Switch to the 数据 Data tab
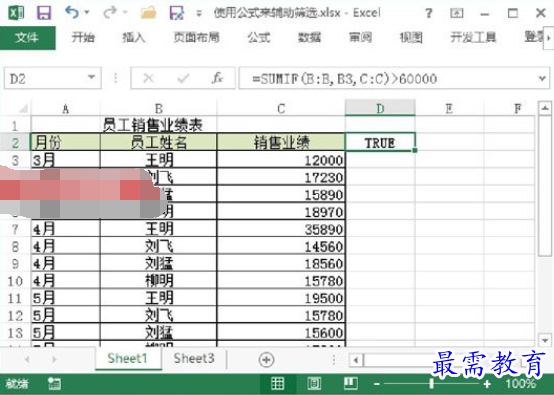This screenshot has width=554, height=395. [x=310, y=37]
